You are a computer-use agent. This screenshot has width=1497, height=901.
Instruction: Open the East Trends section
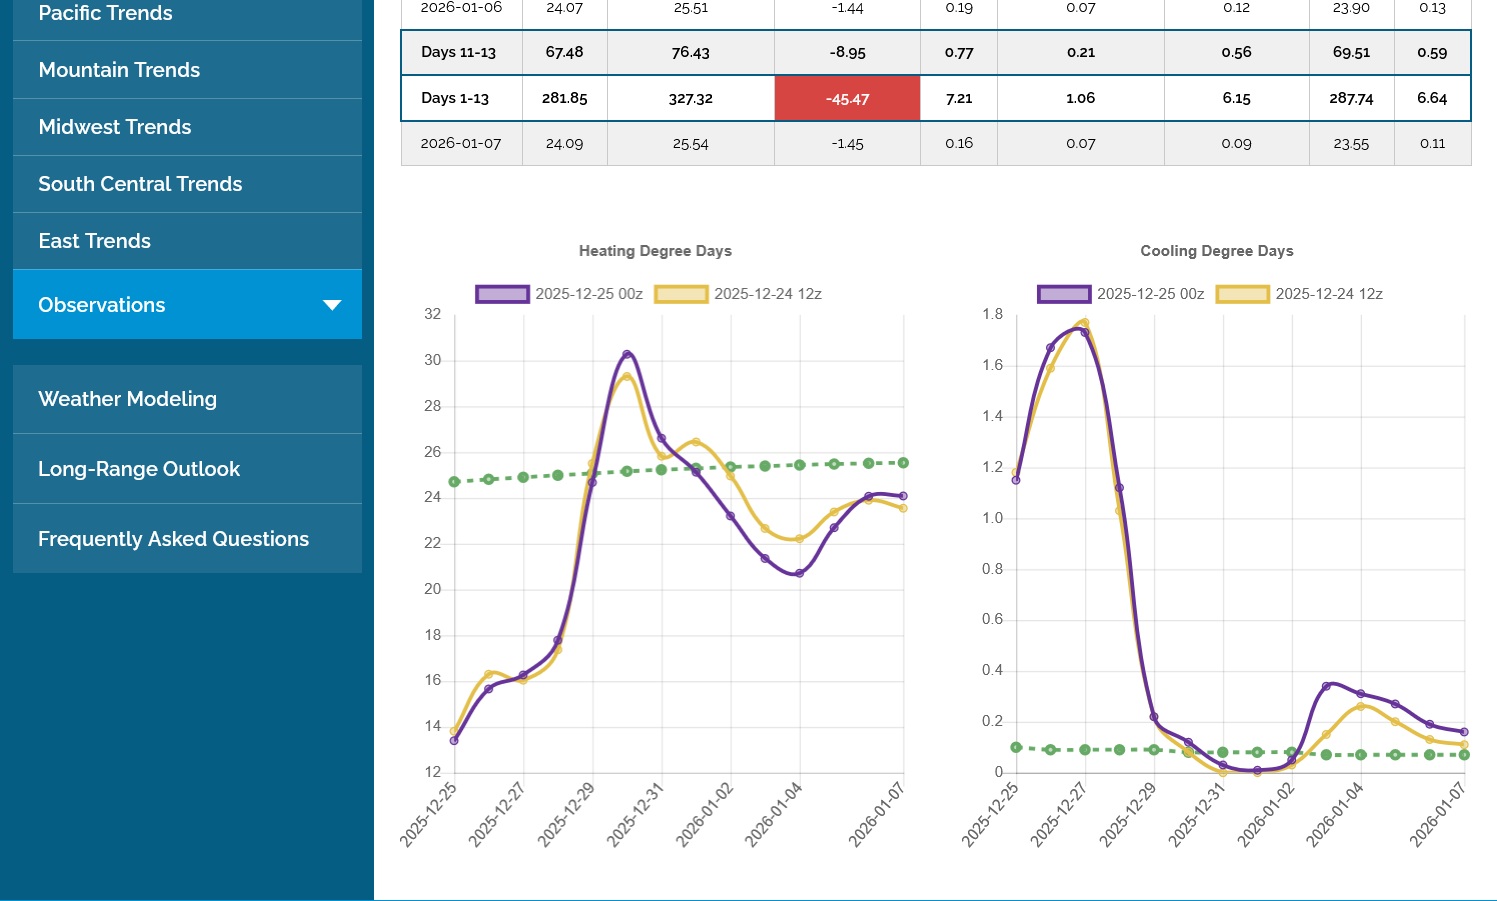click(94, 241)
